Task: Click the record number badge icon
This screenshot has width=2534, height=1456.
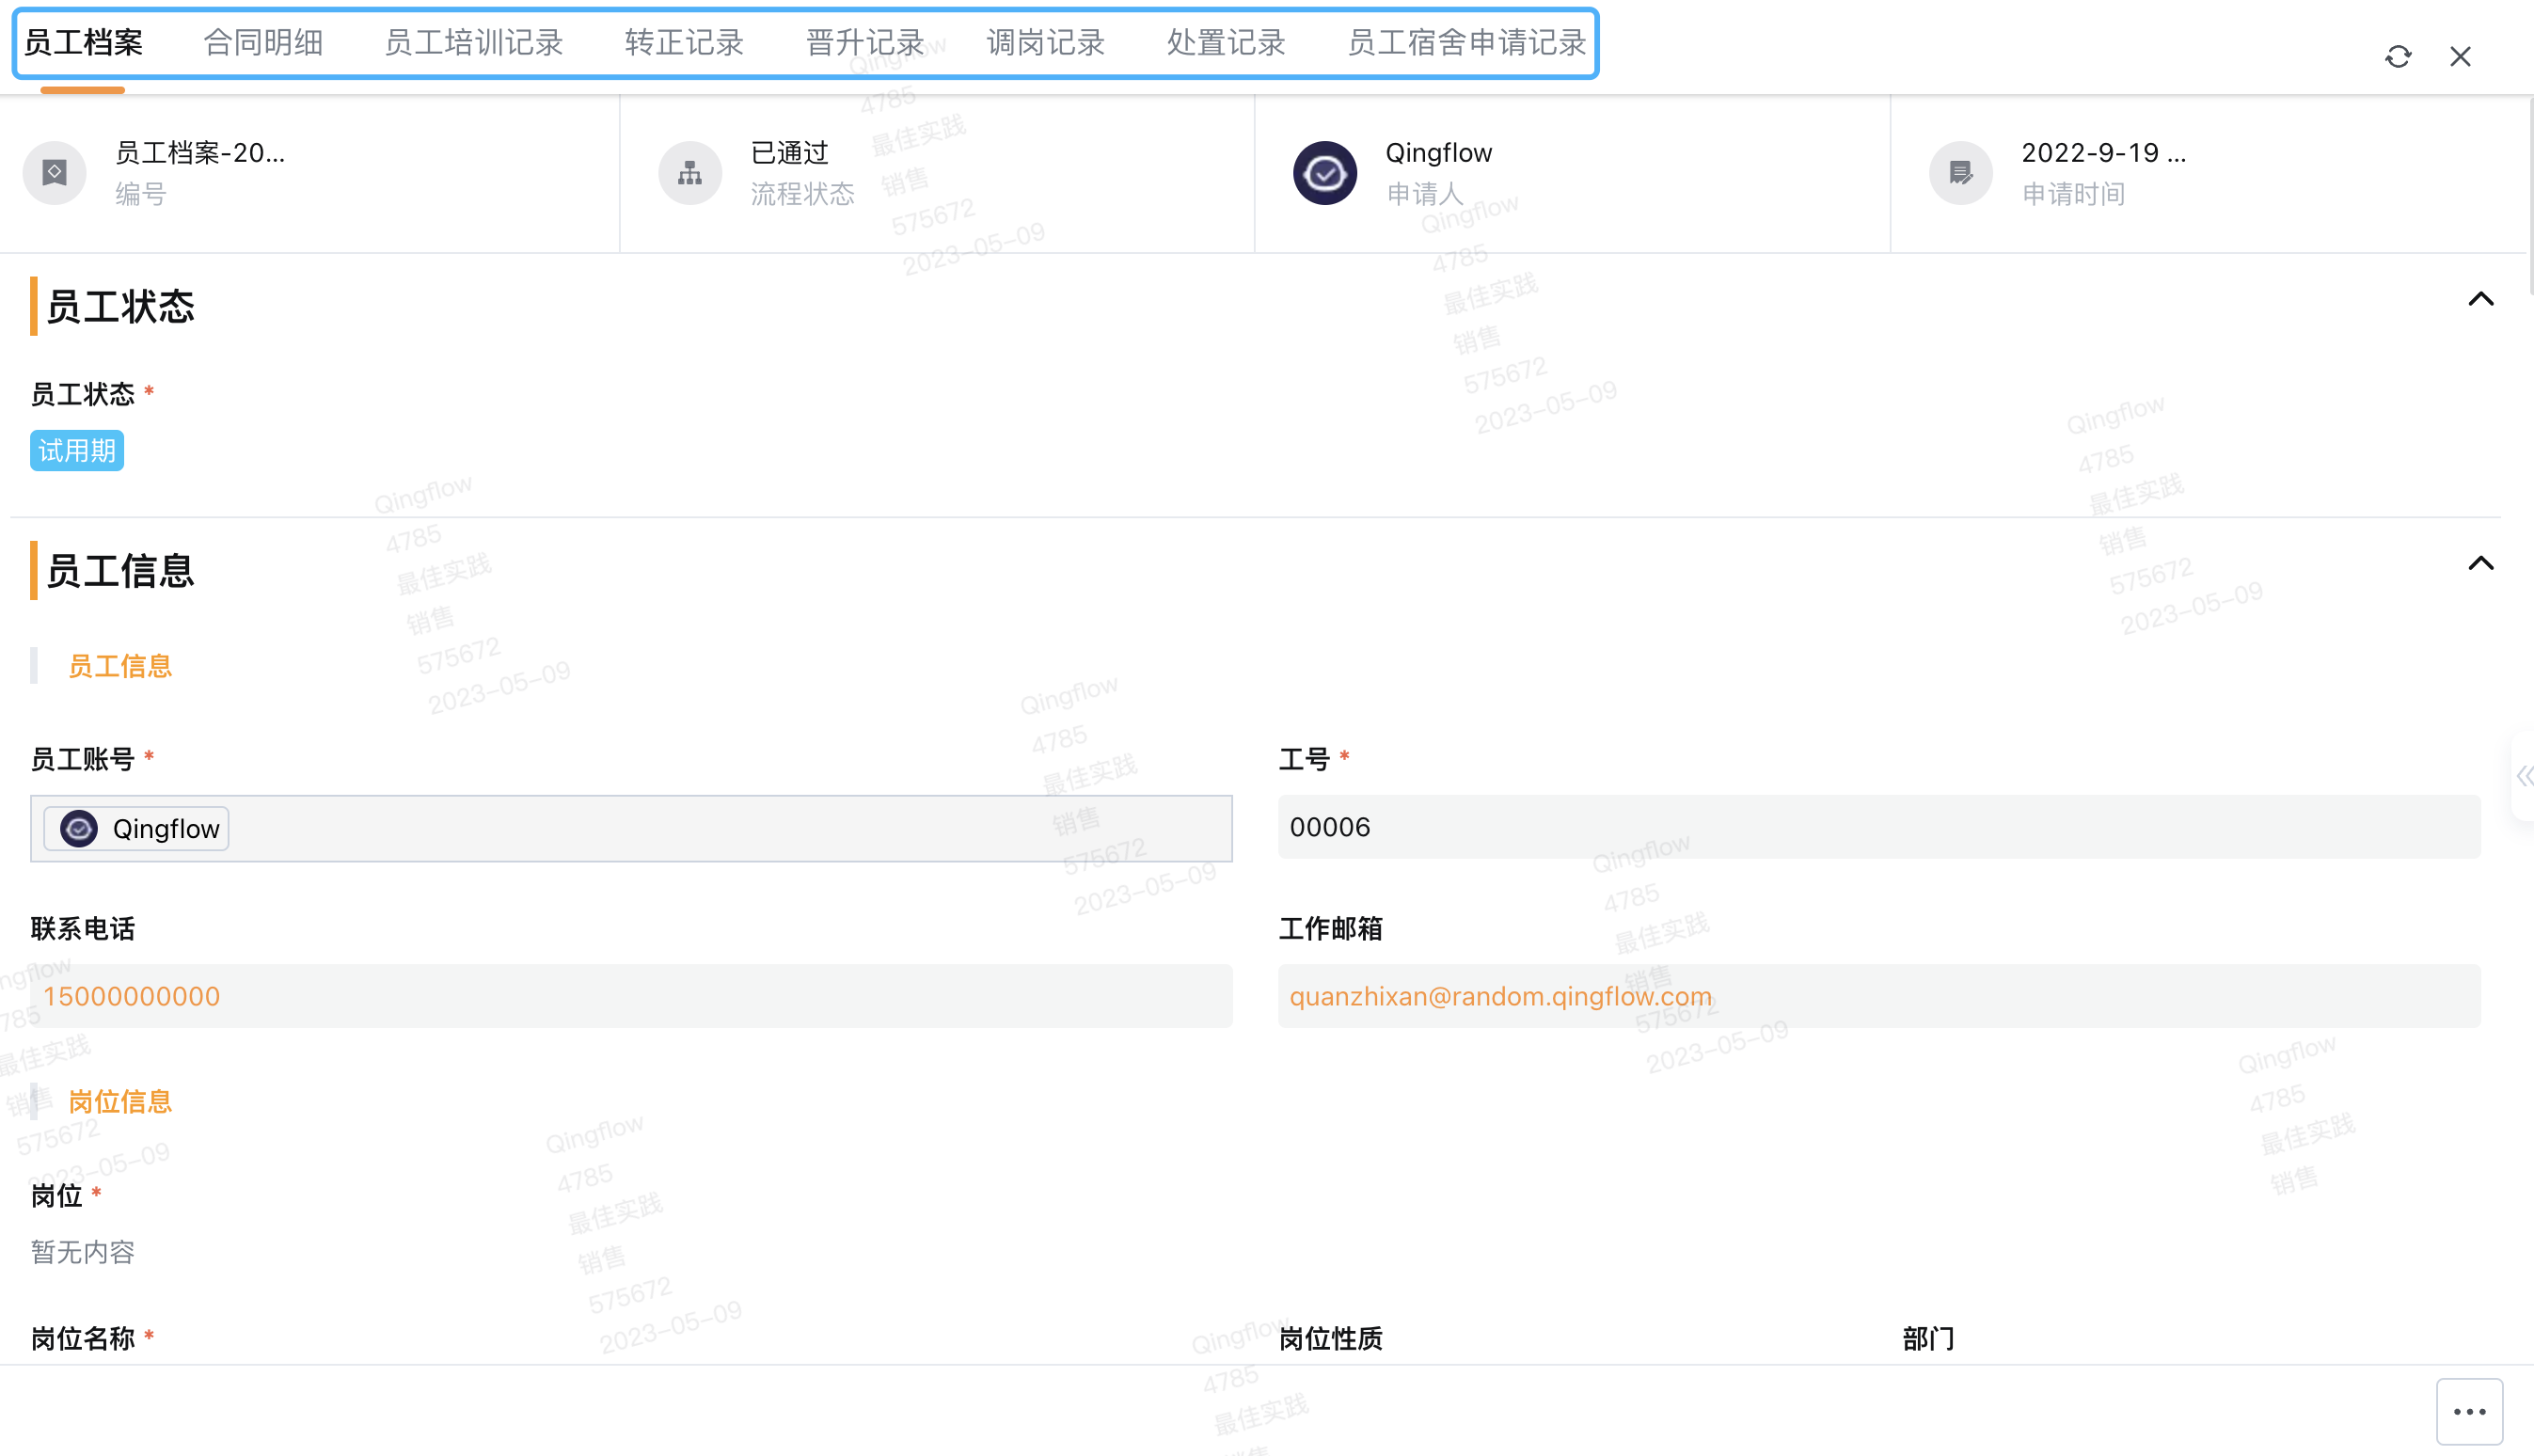Action: click(55, 173)
